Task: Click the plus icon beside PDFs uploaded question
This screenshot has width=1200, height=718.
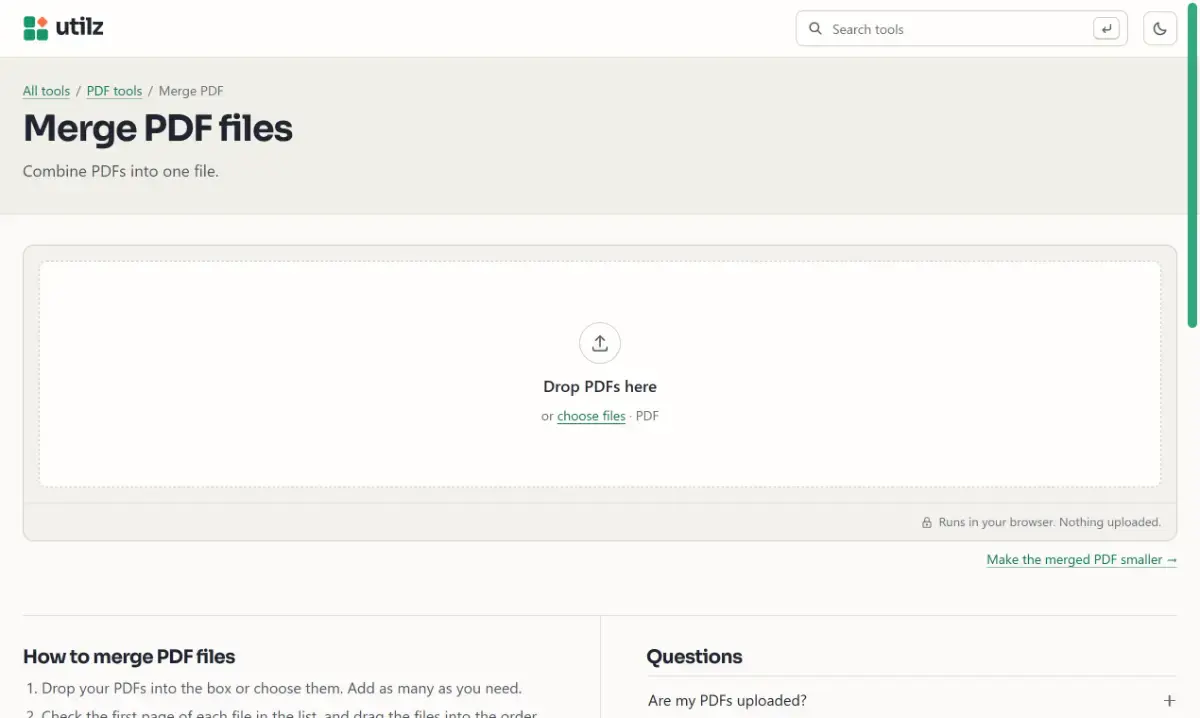Action: click(x=1169, y=701)
